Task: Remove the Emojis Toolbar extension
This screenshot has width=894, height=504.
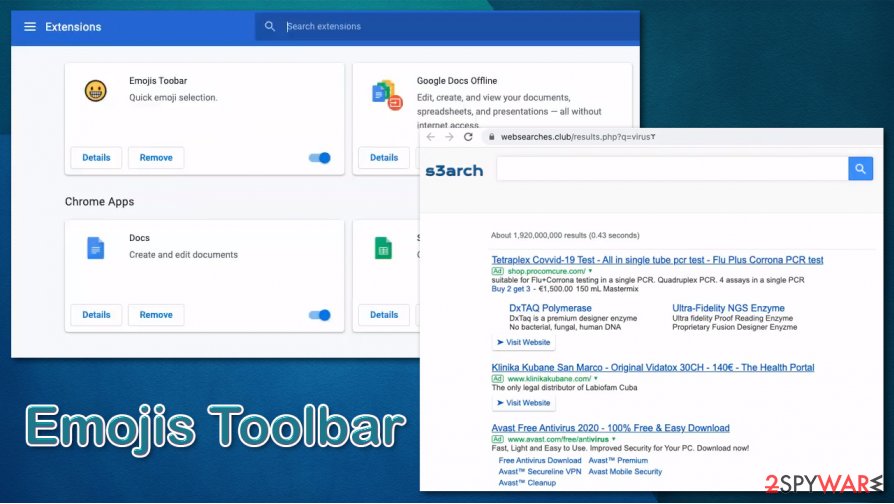Action: tap(156, 157)
